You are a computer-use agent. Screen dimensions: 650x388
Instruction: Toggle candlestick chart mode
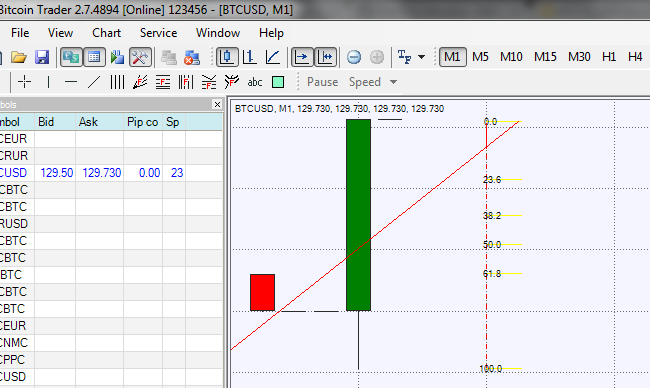[x=227, y=57]
